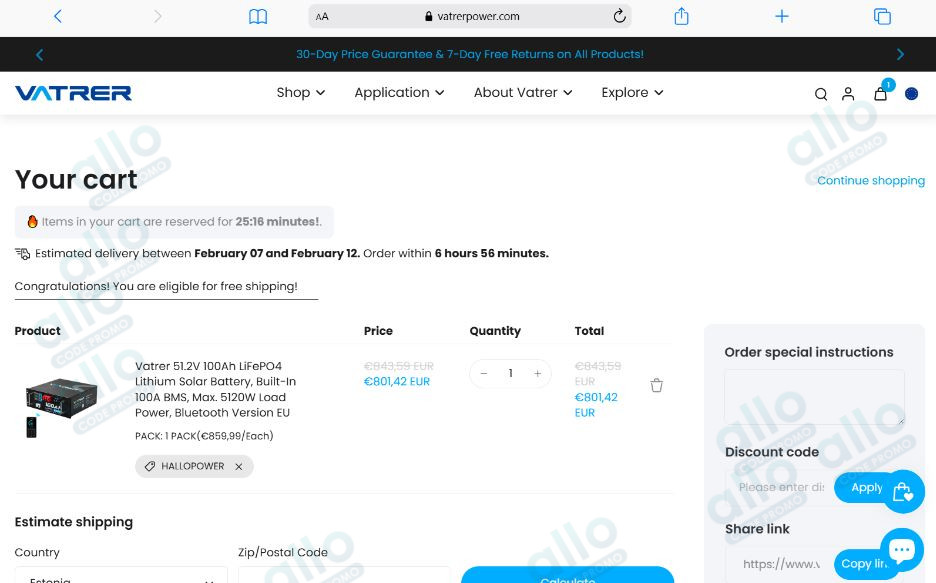Click the Order special instructions text box
The image size is (936, 583).
tap(814, 396)
